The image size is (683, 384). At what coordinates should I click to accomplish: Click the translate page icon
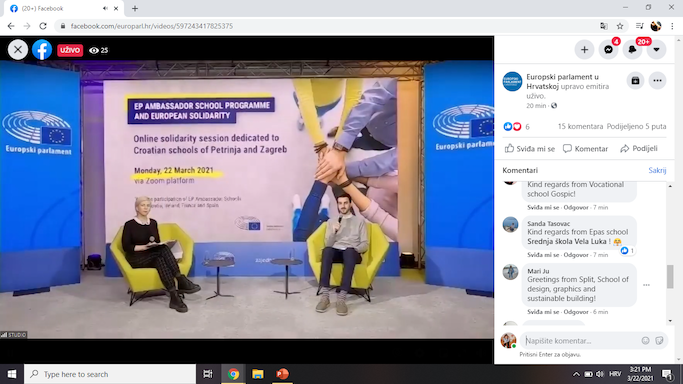[x=604, y=26]
